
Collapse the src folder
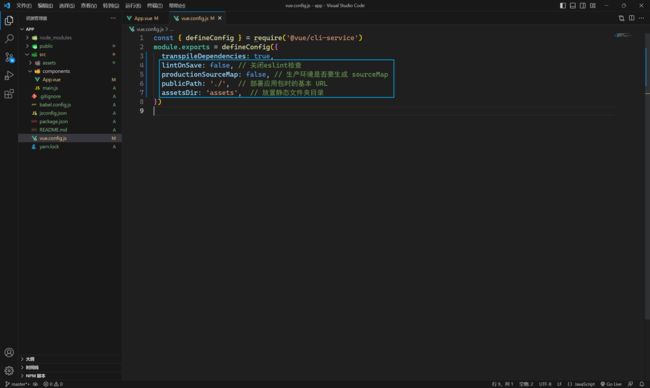[x=70, y=54]
